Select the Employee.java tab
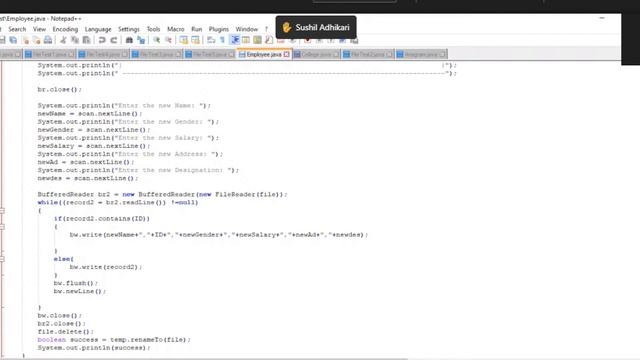The image size is (640, 360). click(x=264, y=54)
